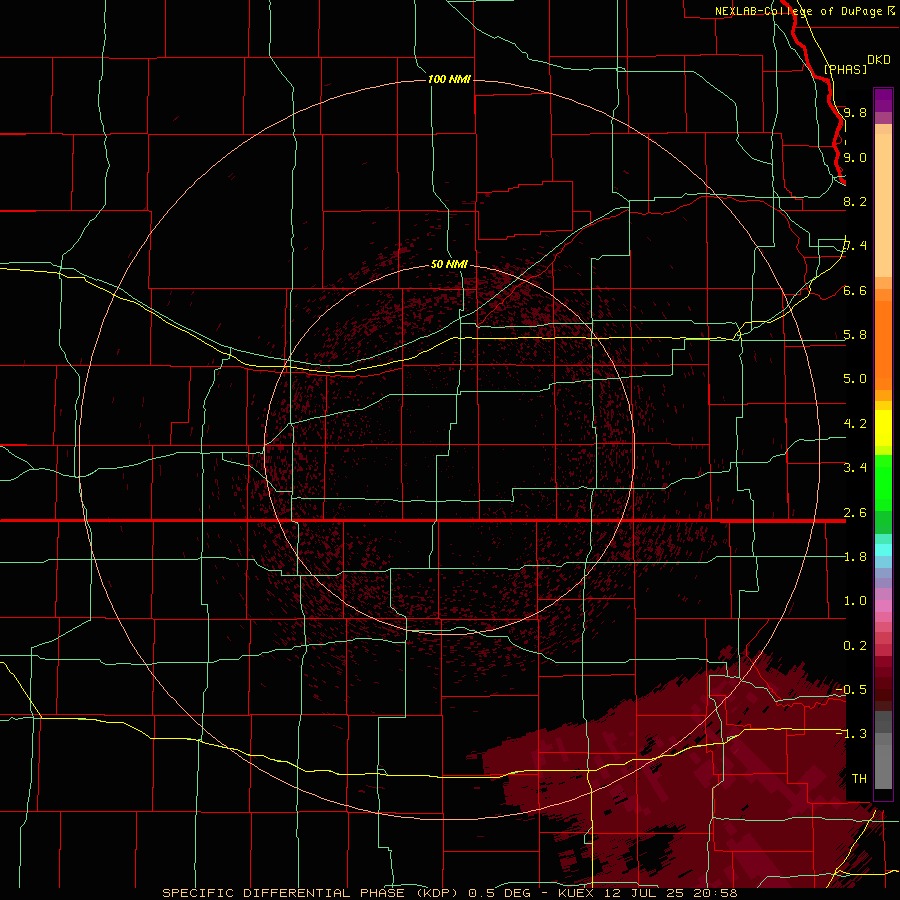Click the 100 NMI range ring label
Image resolution: width=900 pixels, height=900 pixels.
coord(449,79)
